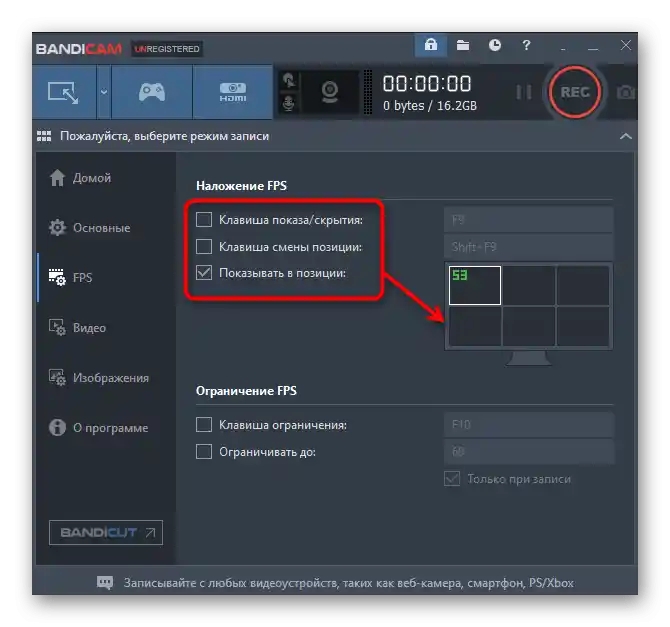Start recording with the REC button
Viewport: 670px width, 627px height.
pos(575,92)
